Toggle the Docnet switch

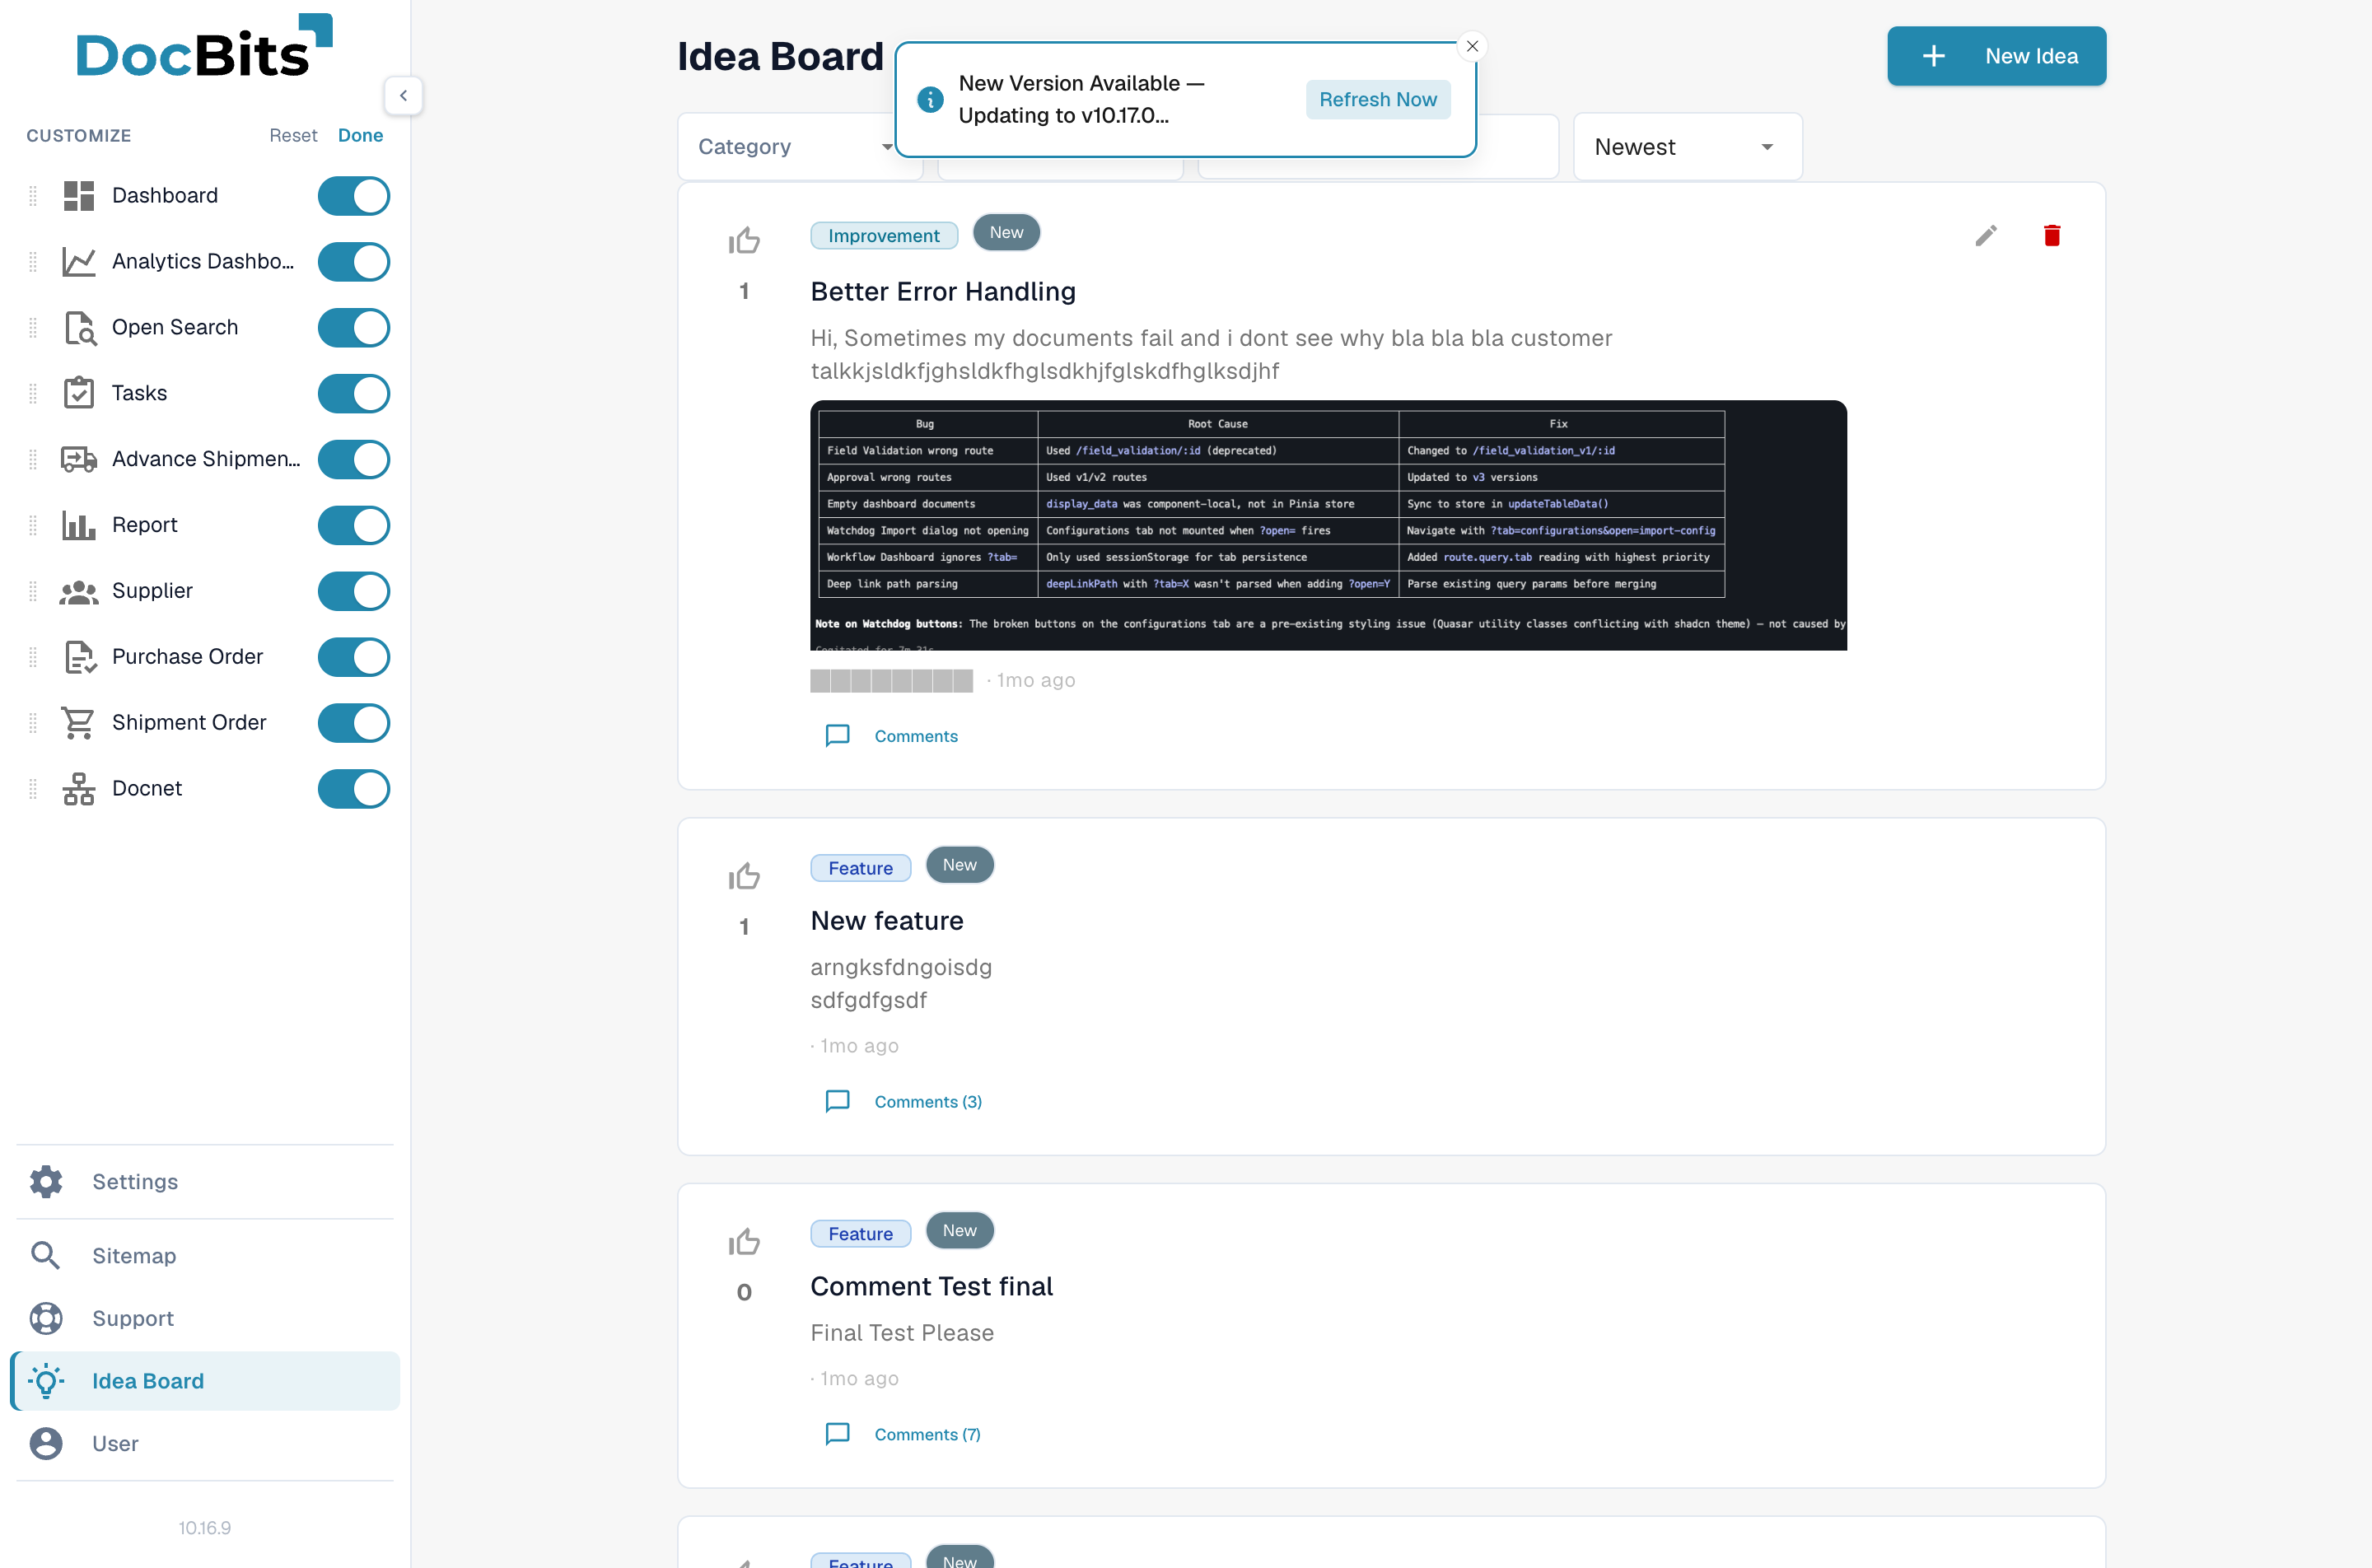pos(354,789)
